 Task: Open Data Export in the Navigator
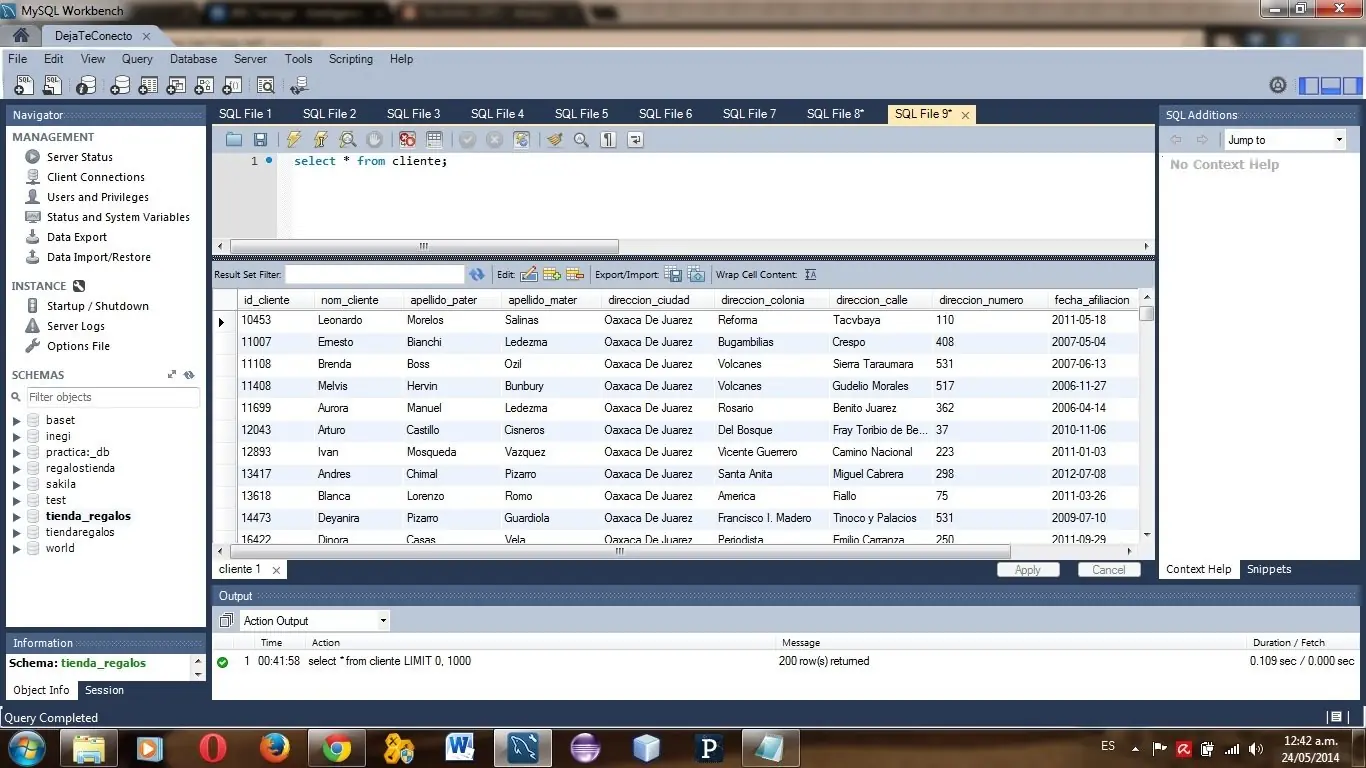coord(76,237)
